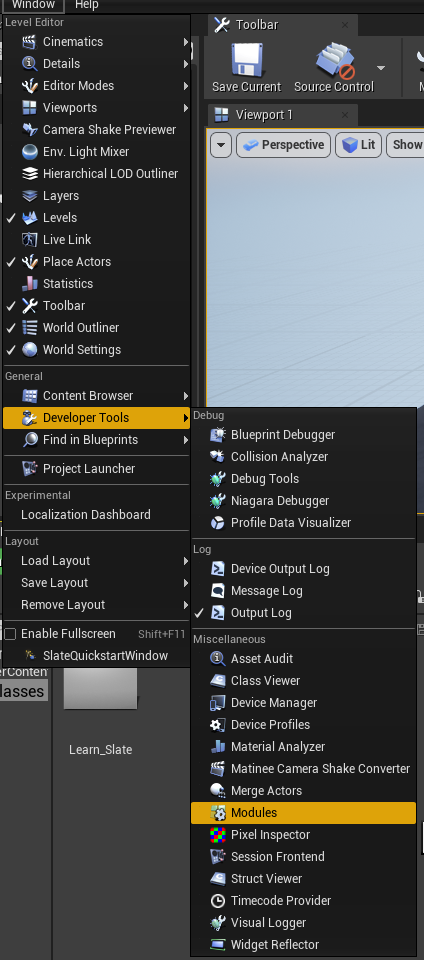Click the Perspective view button

(x=283, y=145)
